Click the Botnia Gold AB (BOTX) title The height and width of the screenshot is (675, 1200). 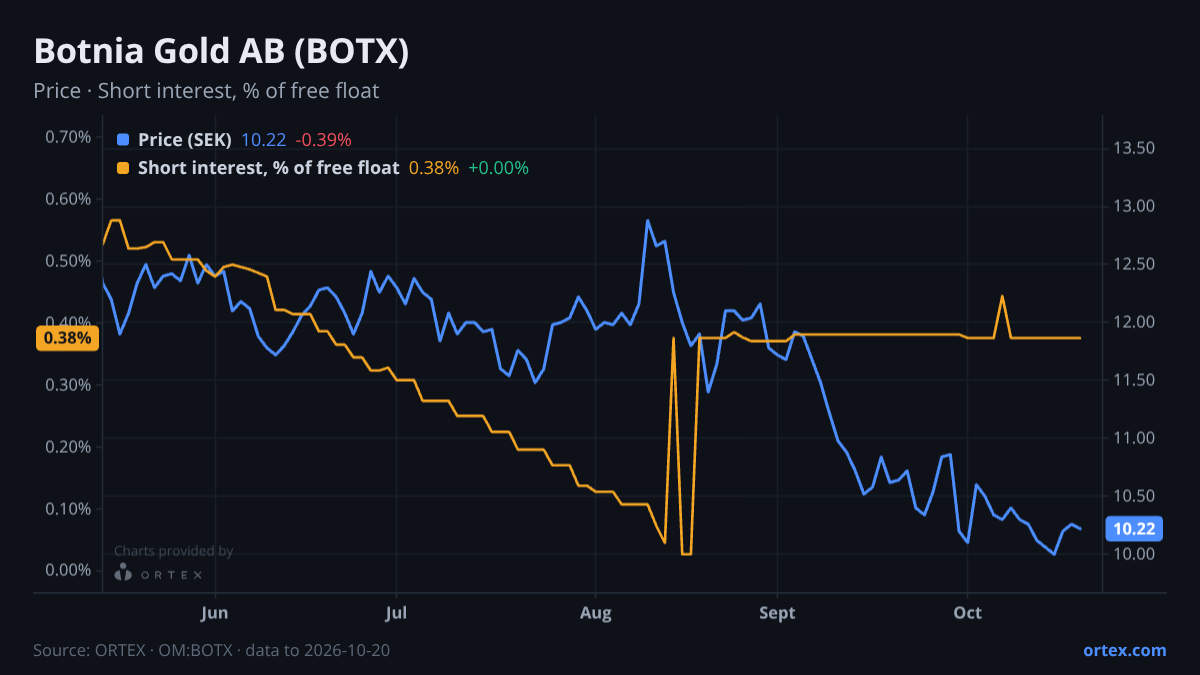tap(221, 52)
